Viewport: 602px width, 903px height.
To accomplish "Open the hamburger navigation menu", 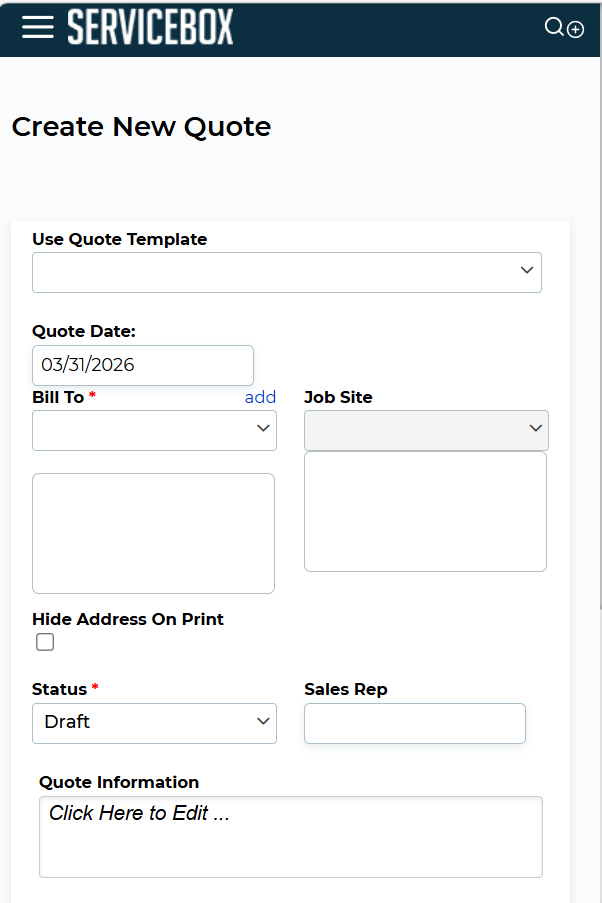I will (38, 27).
